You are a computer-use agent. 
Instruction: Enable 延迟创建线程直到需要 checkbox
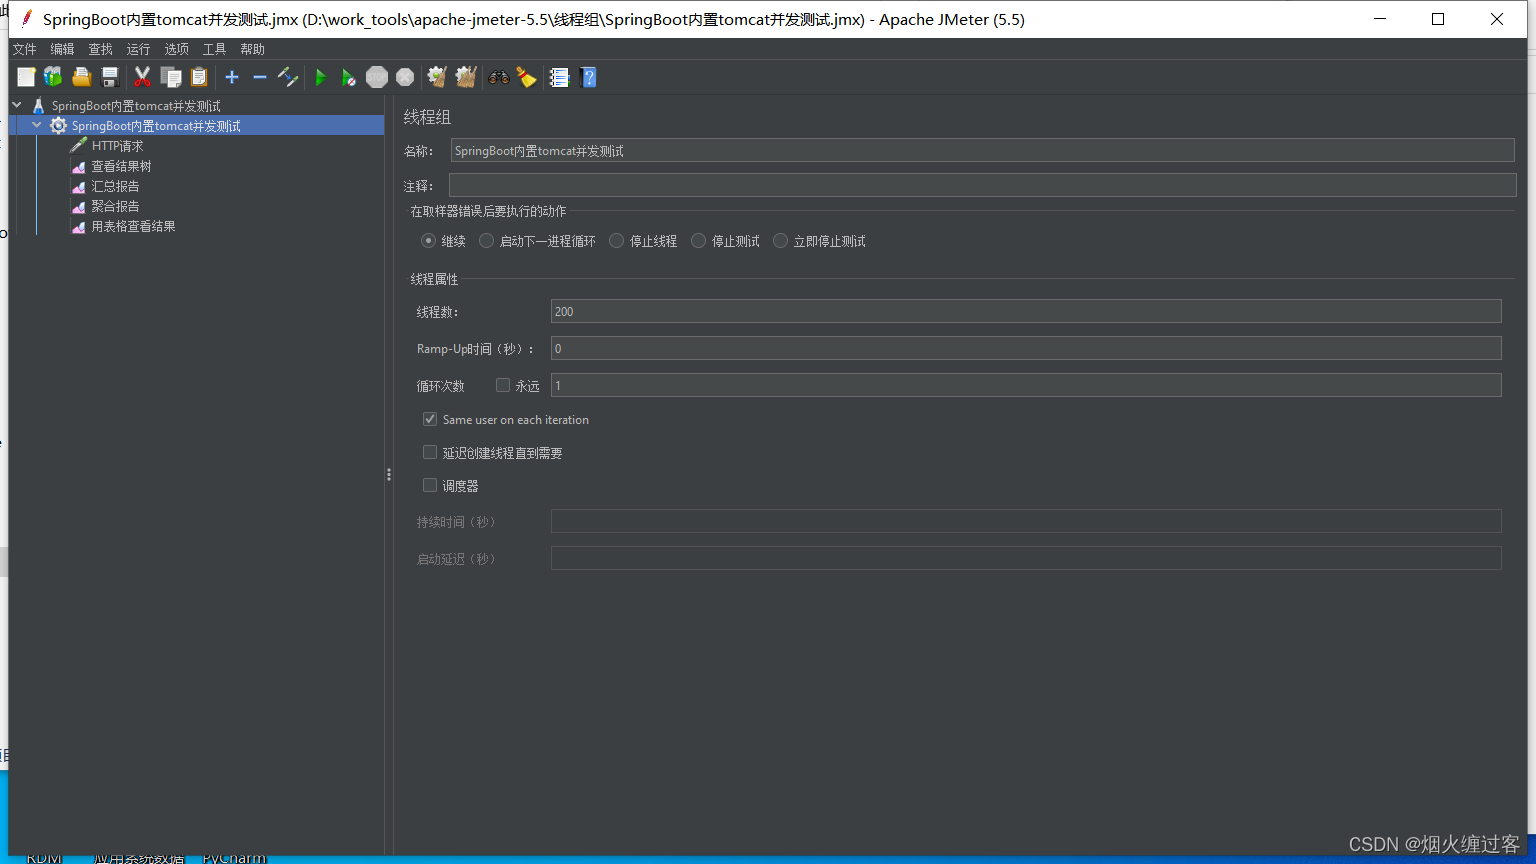430,452
